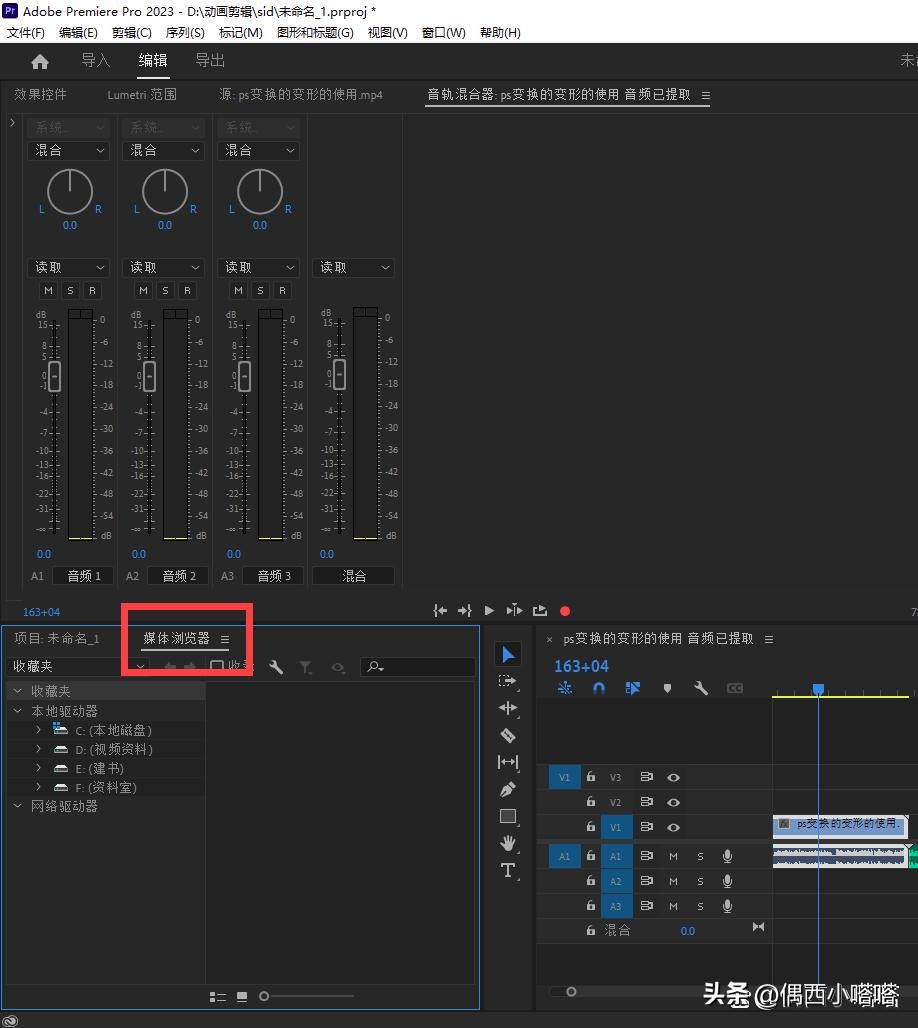Click the Ripple Edit tool
The width and height of the screenshot is (918, 1028).
[508, 708]
